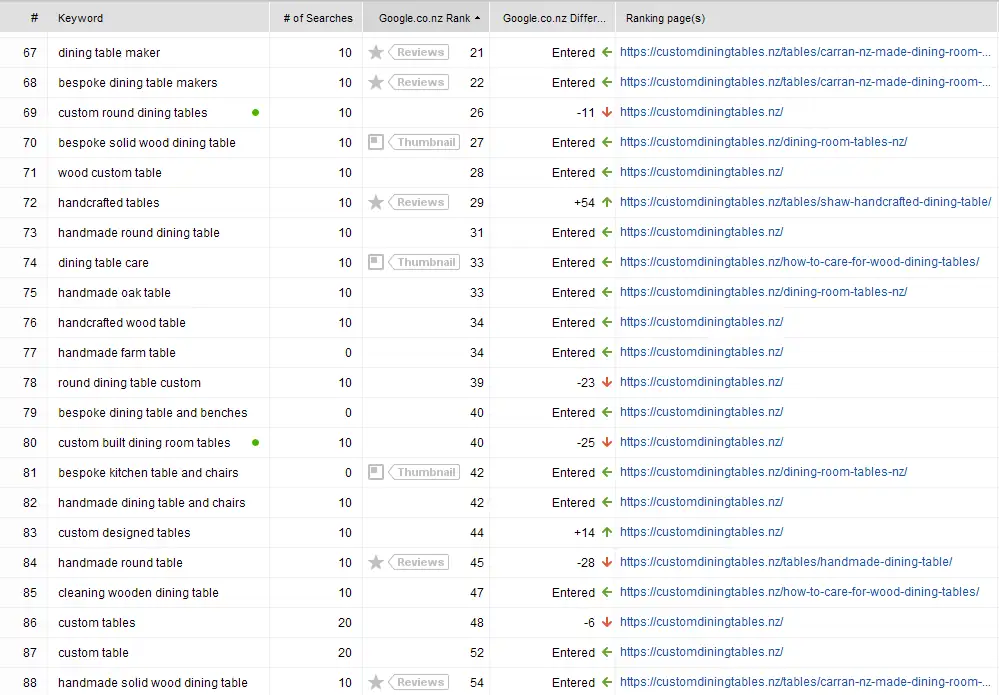Select keyword 'custom table'

point(93,653)
